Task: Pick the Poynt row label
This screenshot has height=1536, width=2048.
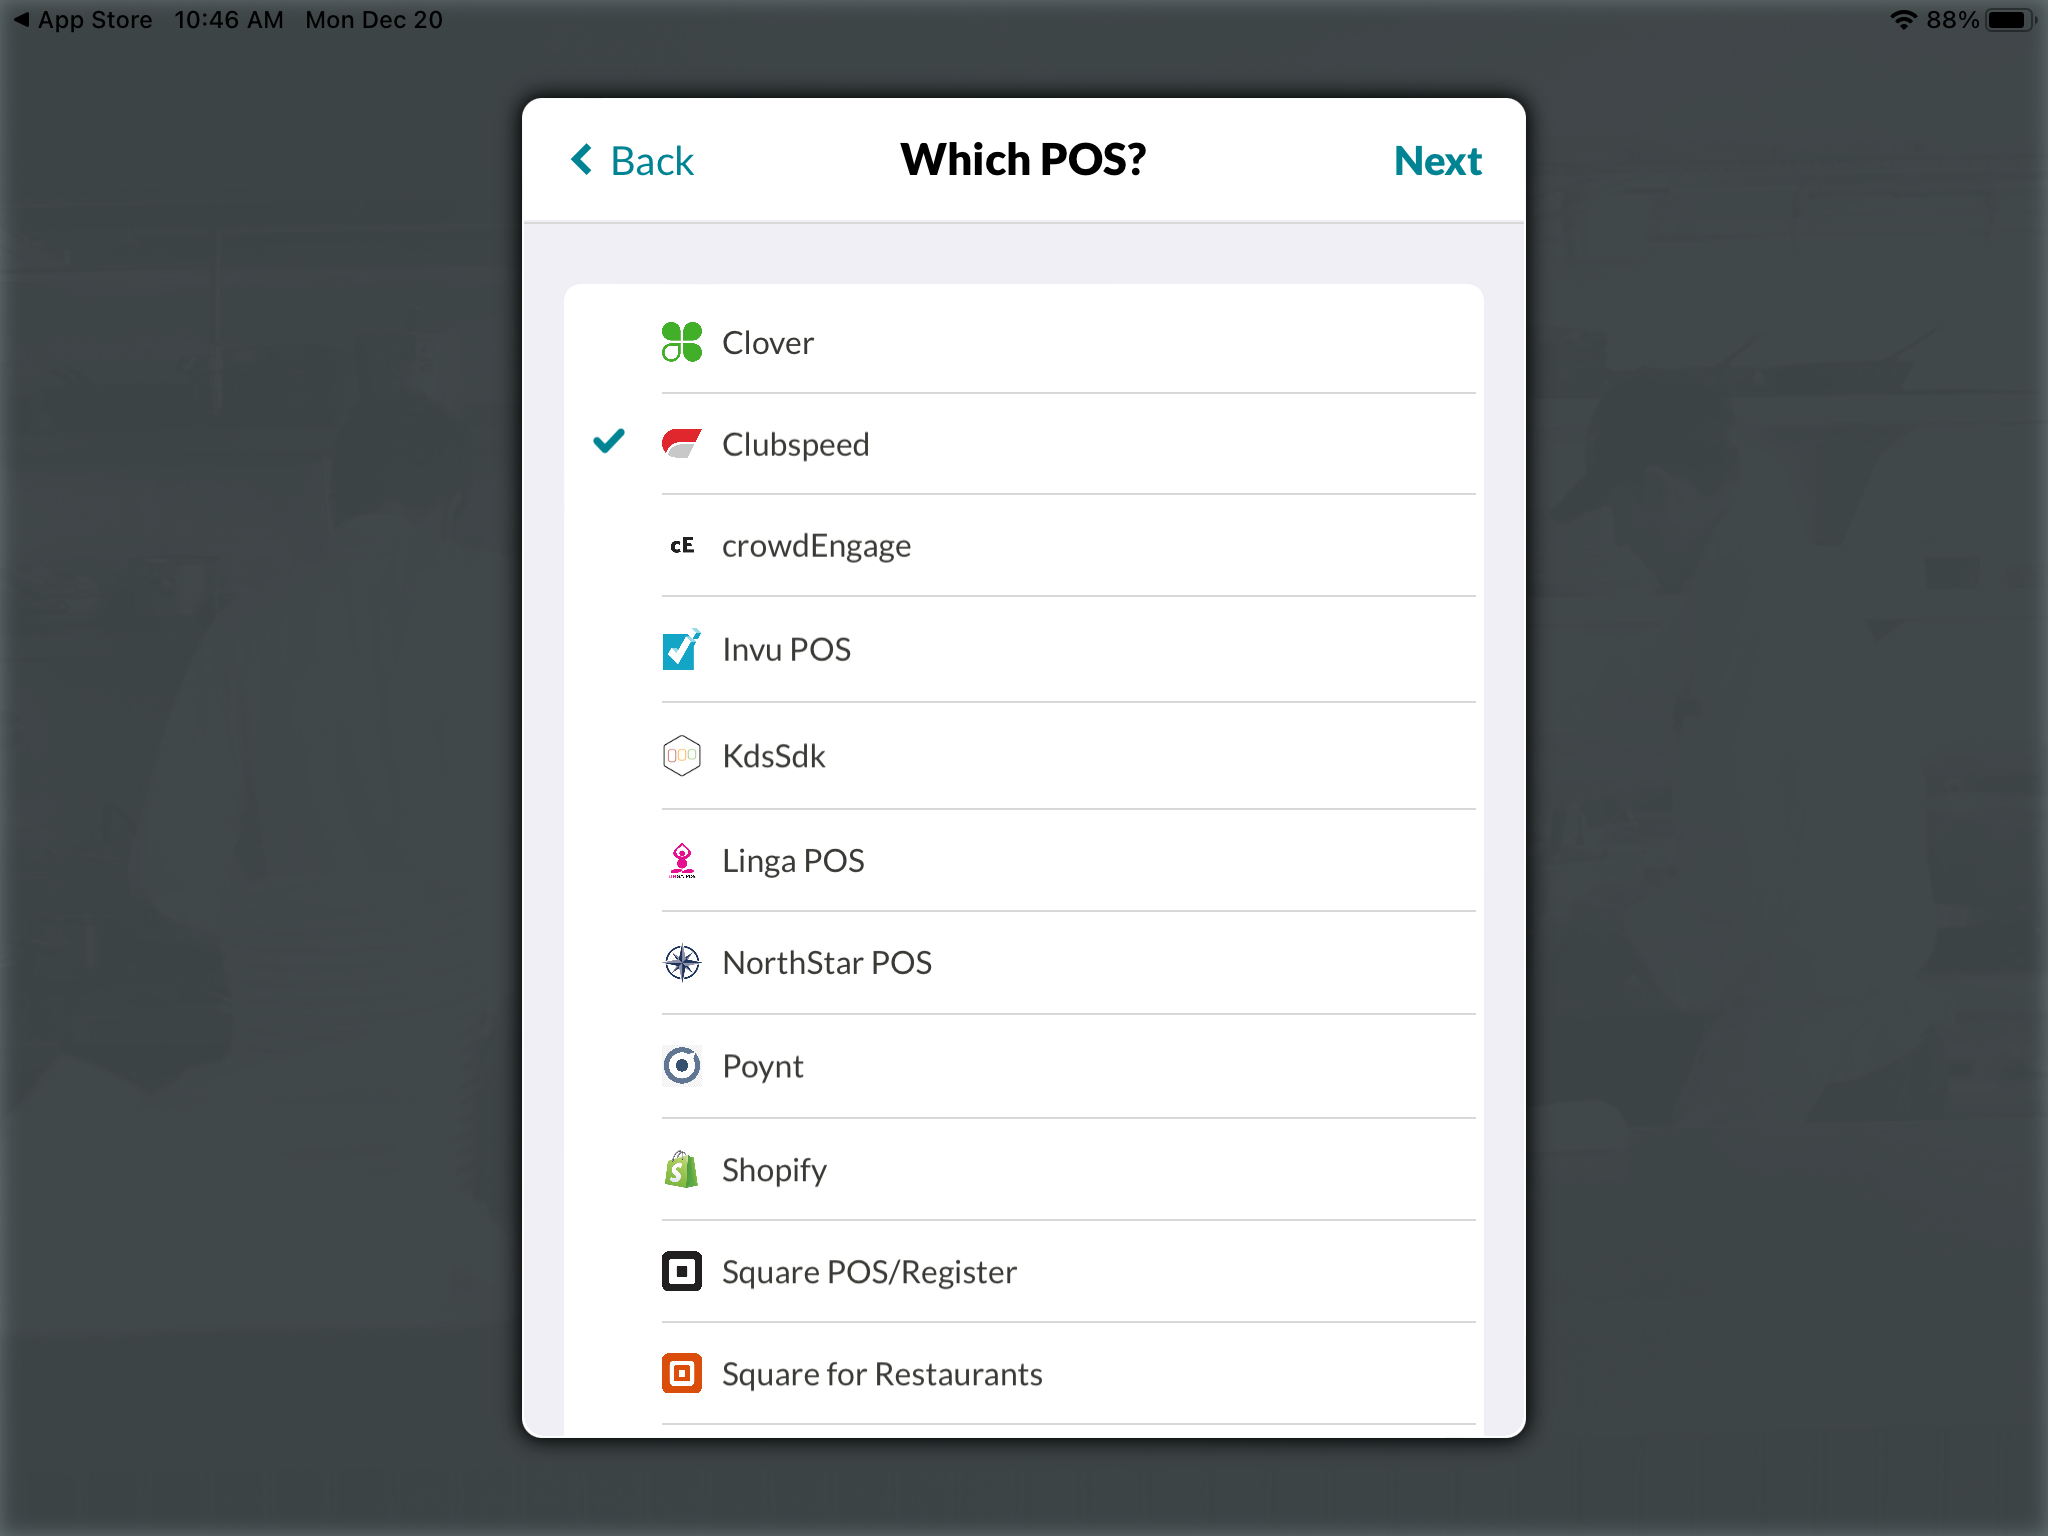Action: 762,1066
